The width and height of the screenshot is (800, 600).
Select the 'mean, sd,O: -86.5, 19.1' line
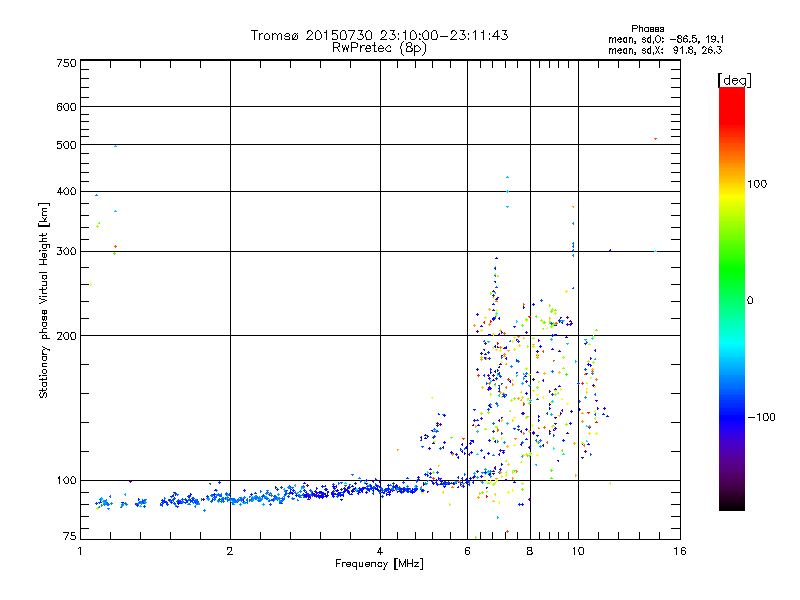pyautogui.click(x=665, y=39)
